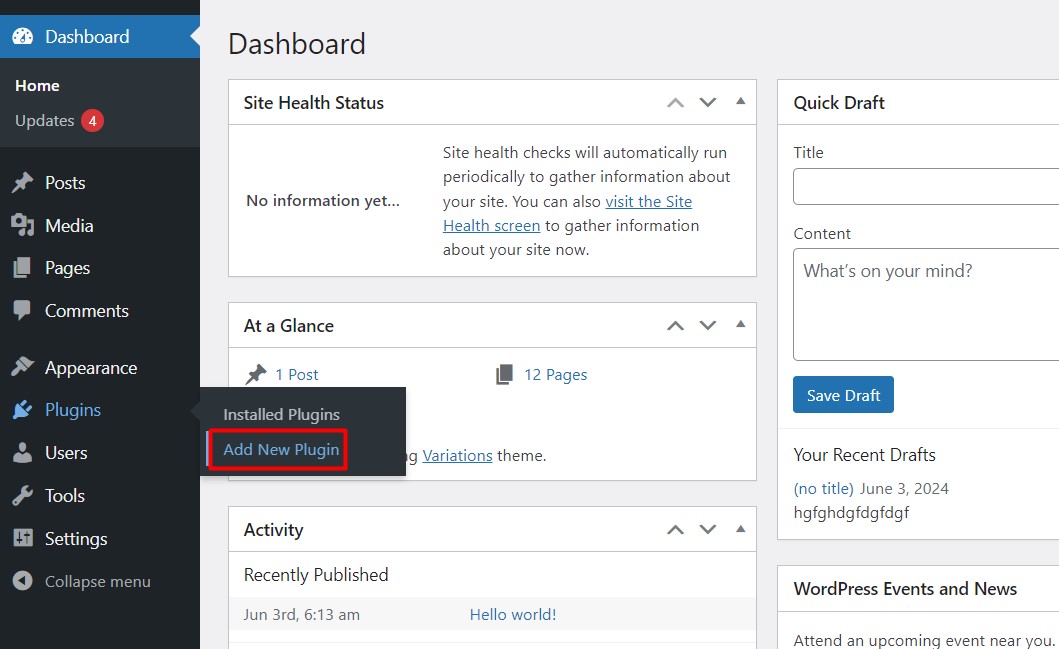Follow the visit the Site Health screen link
The height and width of the screenshot is (649, 1059).
point(567,213)
